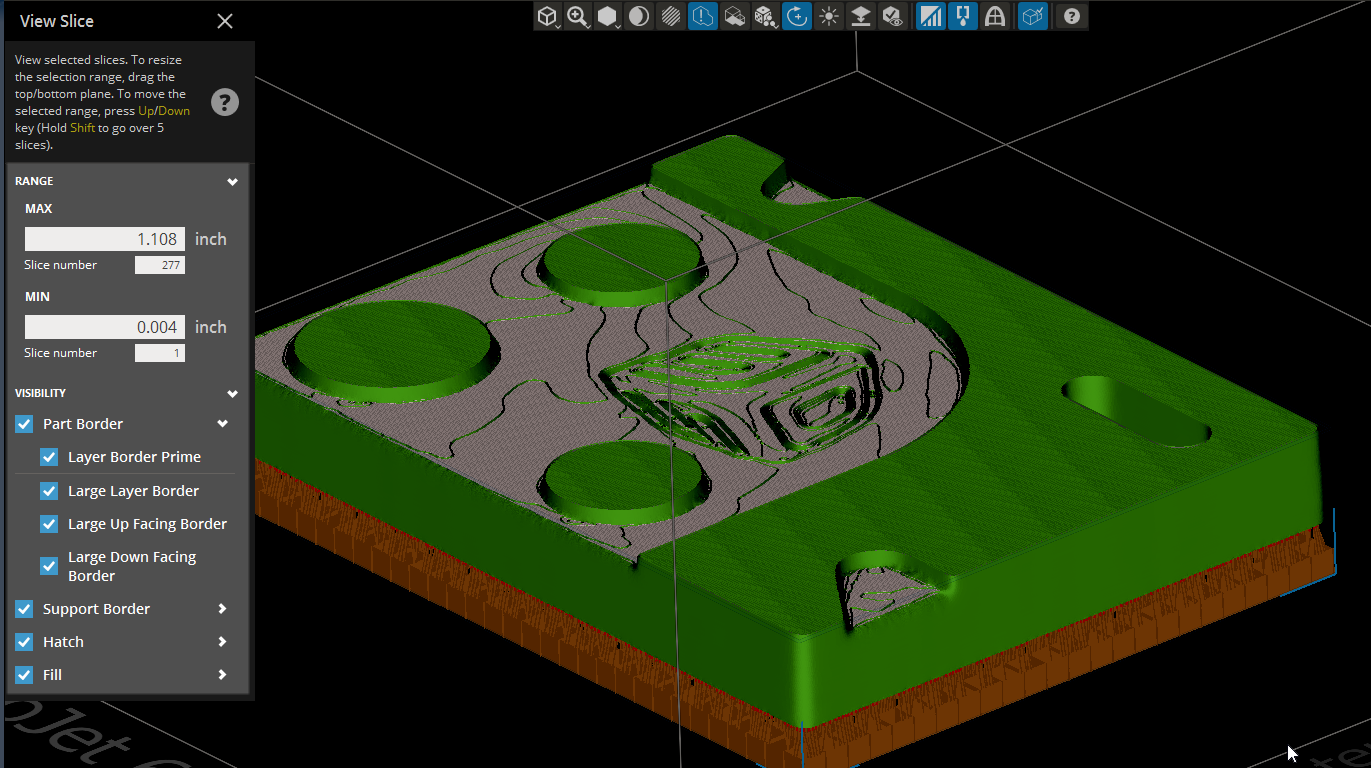Open the view orientation cube menu
Screen dimensions: 1371x768
[x=548, y=16]
